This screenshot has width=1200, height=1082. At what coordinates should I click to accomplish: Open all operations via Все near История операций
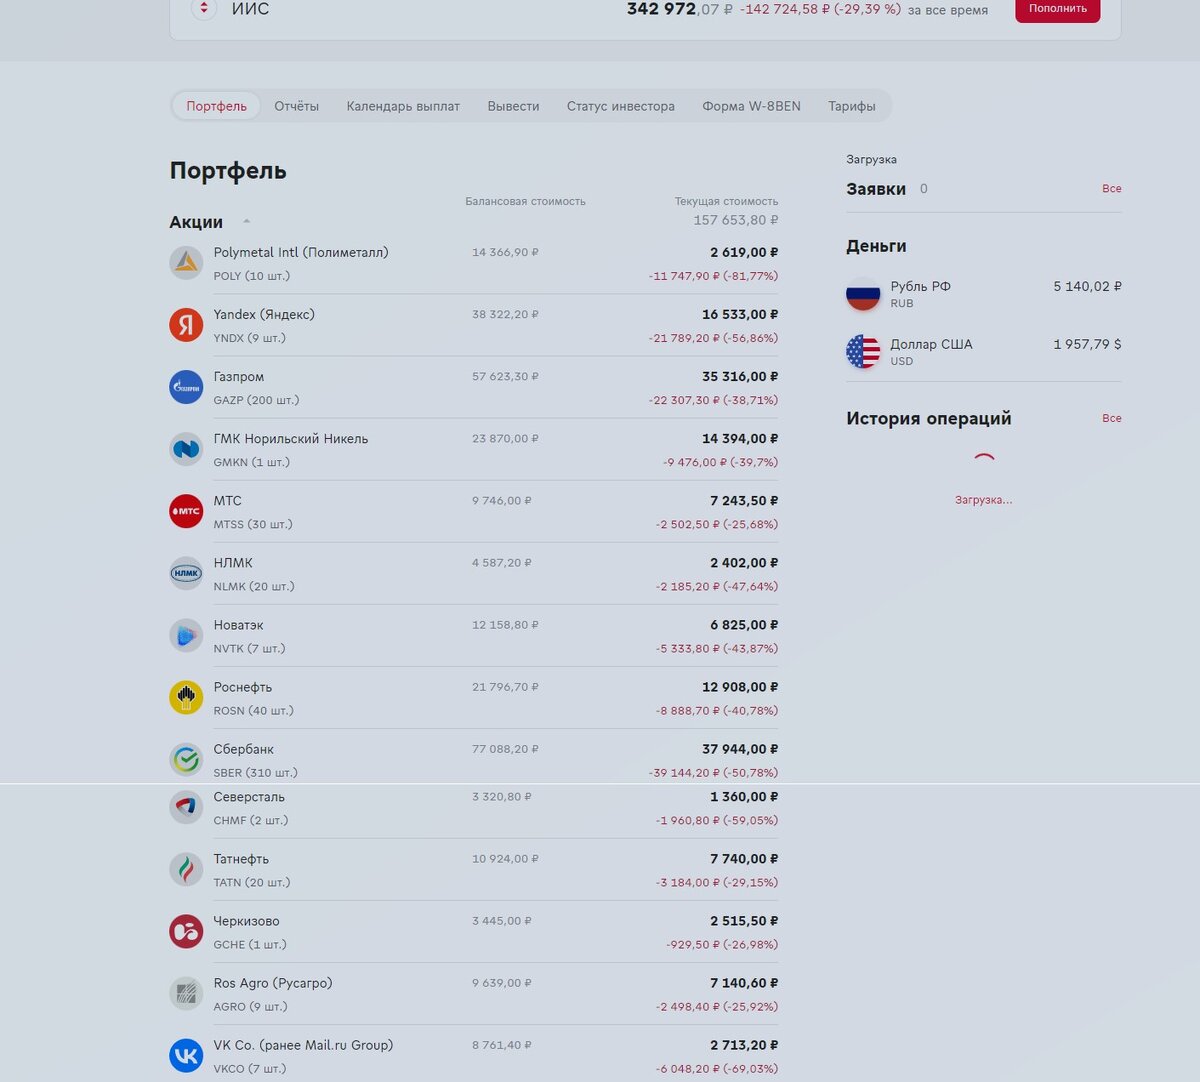coord(1112,418)
